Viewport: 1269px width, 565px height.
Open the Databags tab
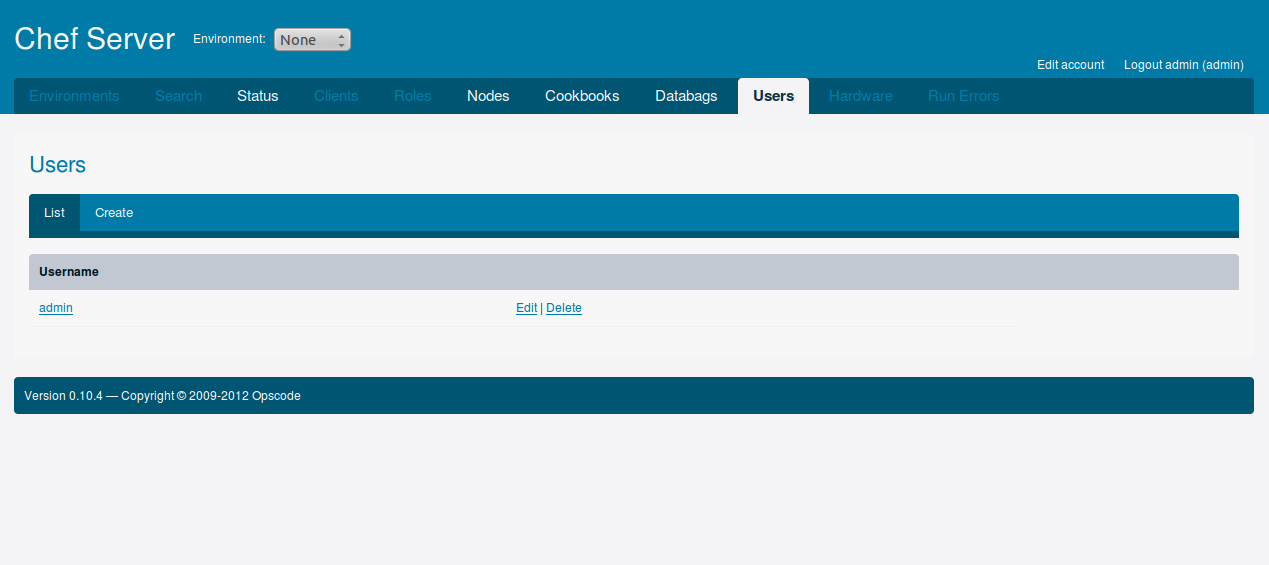tap(686, 96)
